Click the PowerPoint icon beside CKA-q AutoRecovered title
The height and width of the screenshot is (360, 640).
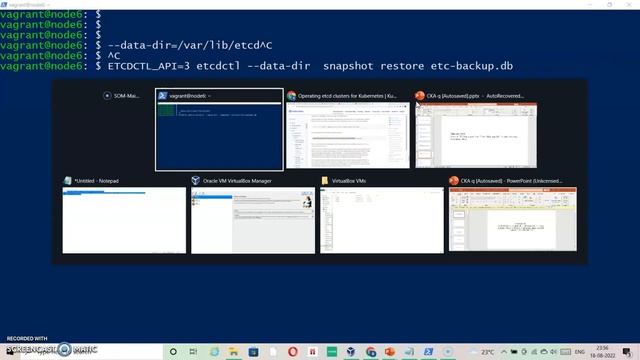tap(420, 96)
